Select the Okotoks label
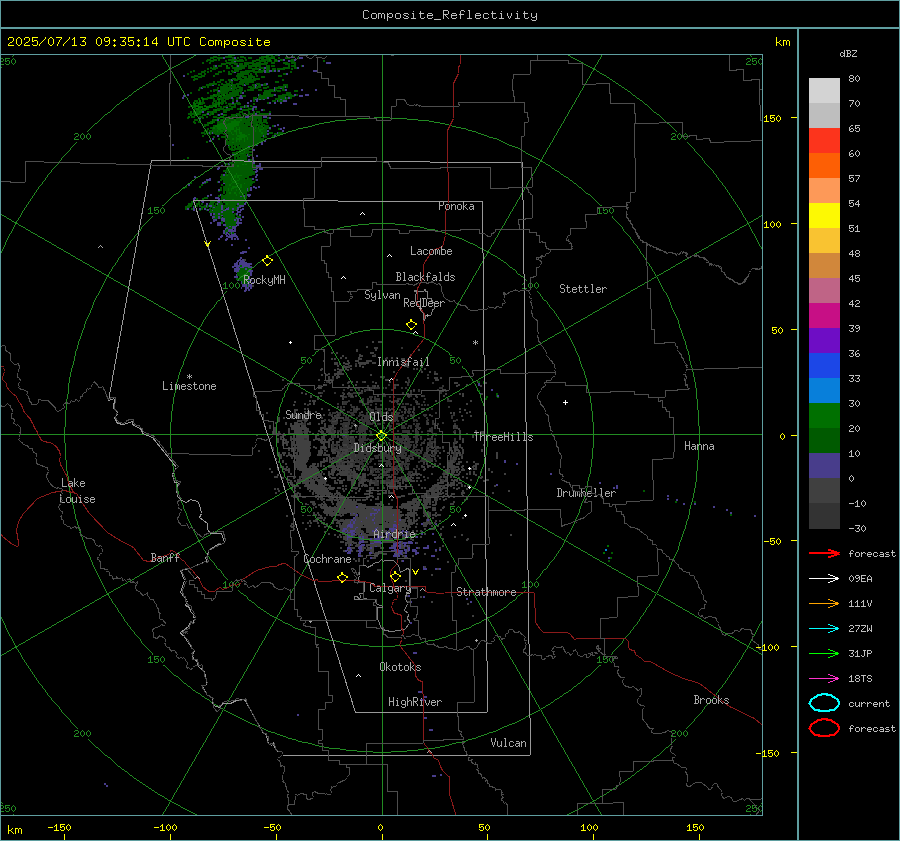This screenshot has width=900, height=841. coord(400,667)
